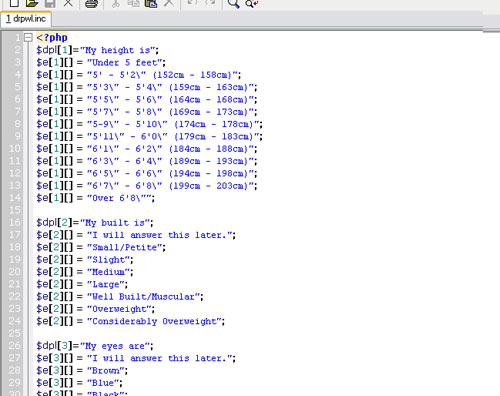Click the string "Brown"
The image size is (500, 396).
click(106, 371)
